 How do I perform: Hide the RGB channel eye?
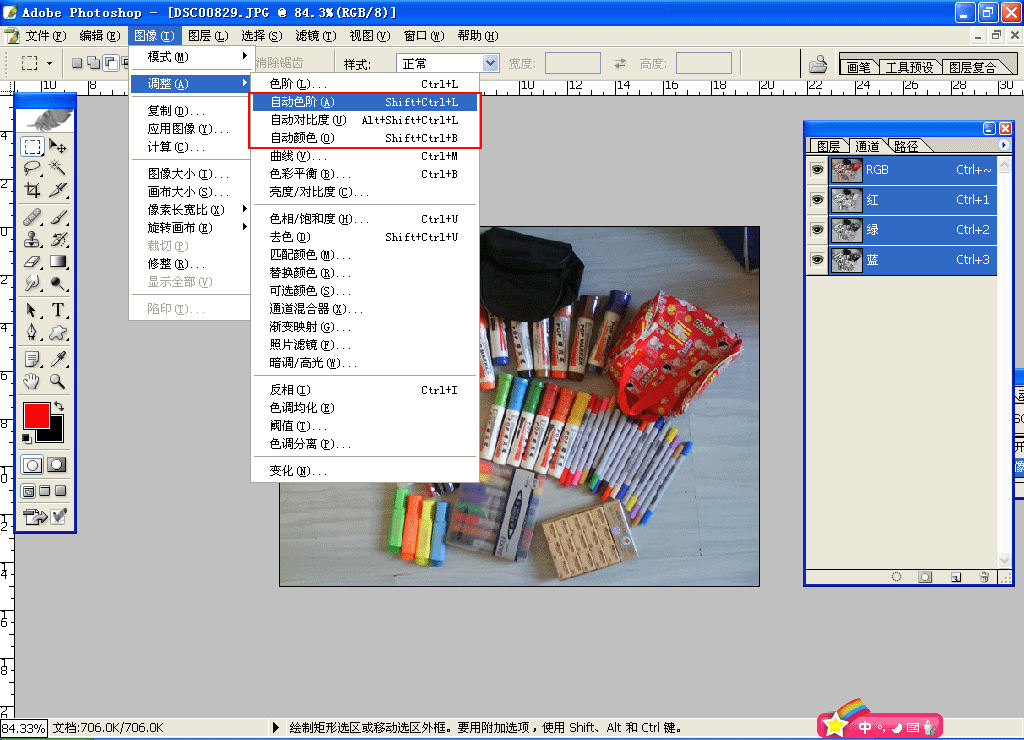pyautogui.click(x=817, y=170)
